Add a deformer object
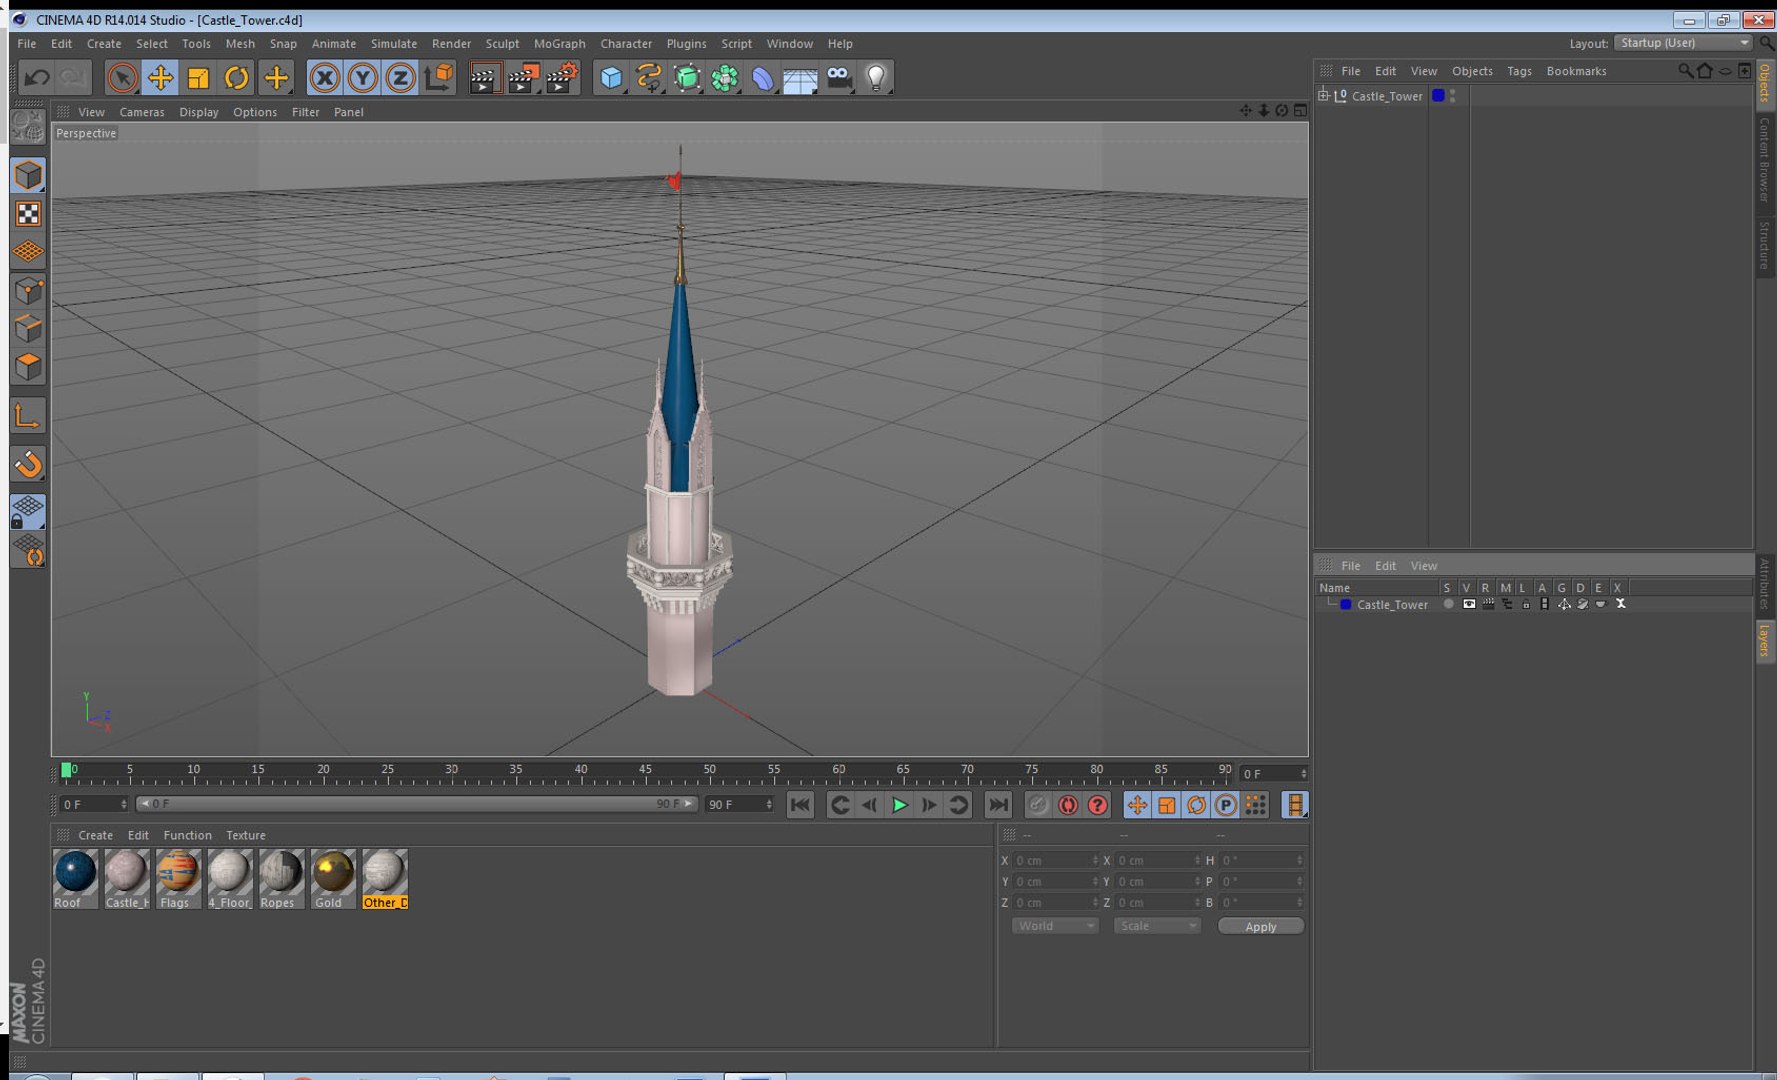 763,77
